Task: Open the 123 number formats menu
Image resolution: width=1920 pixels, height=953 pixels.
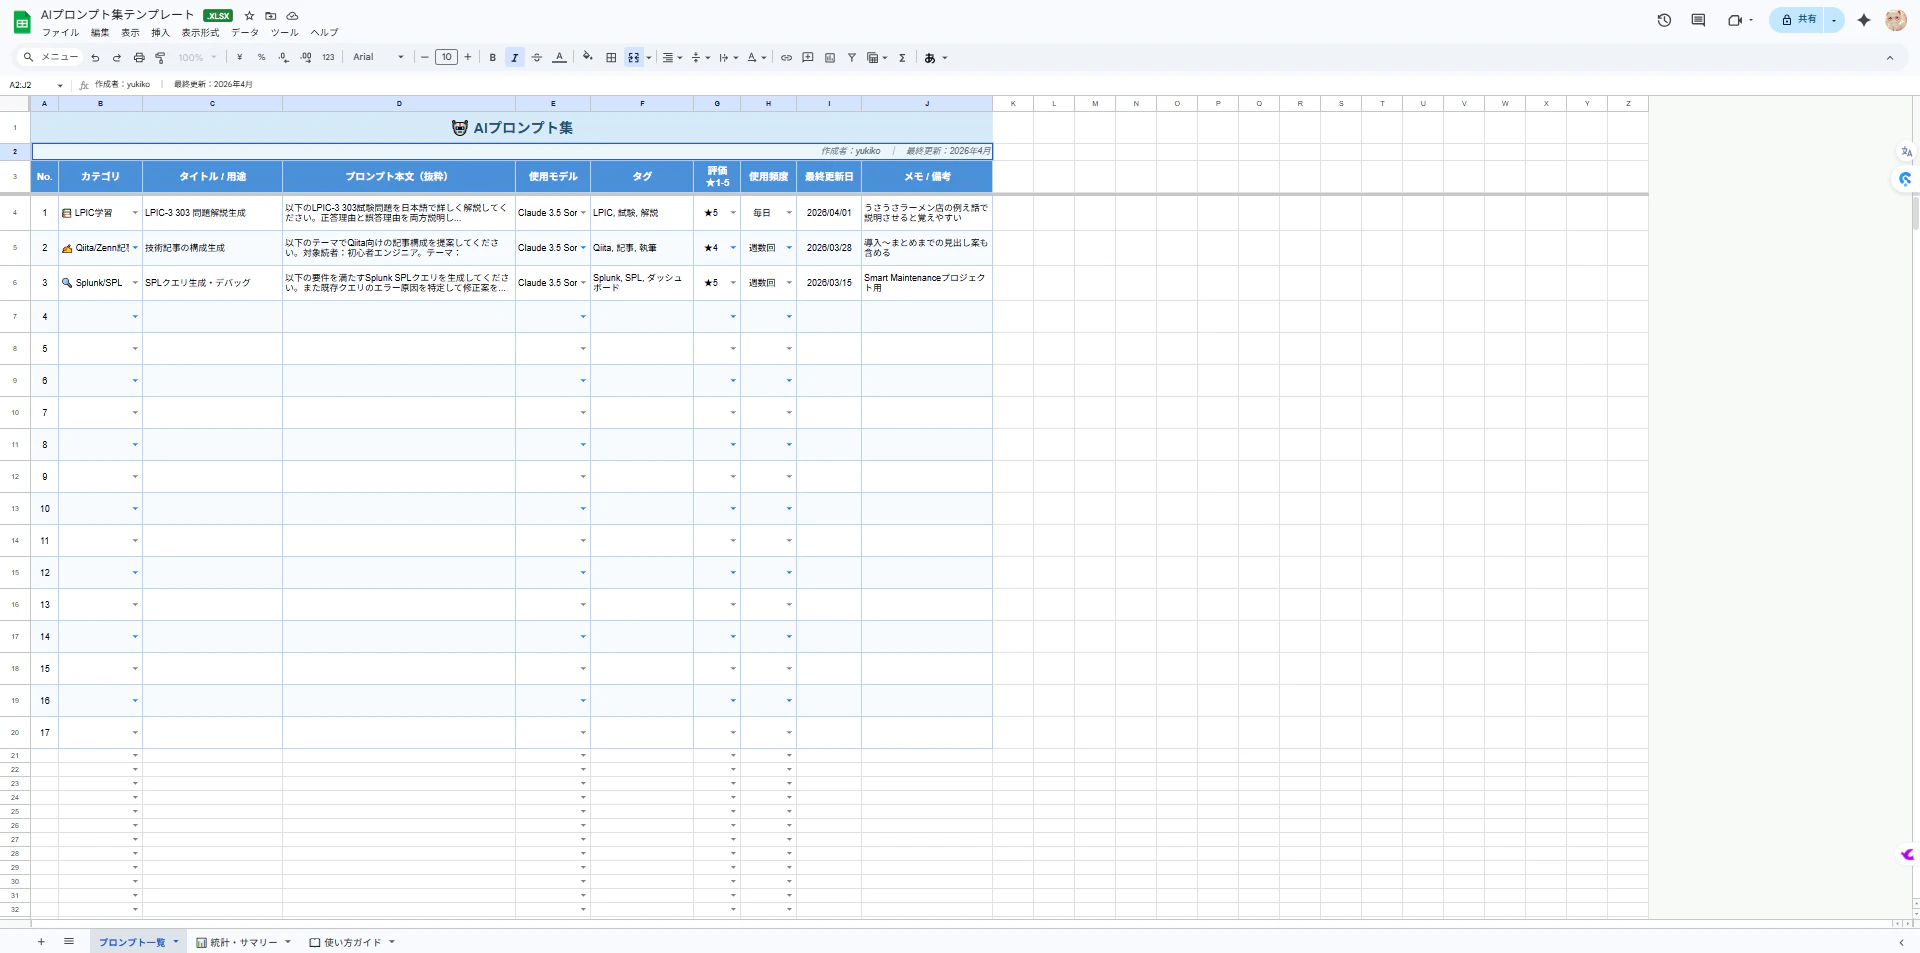Action: [x=328, y=58]
